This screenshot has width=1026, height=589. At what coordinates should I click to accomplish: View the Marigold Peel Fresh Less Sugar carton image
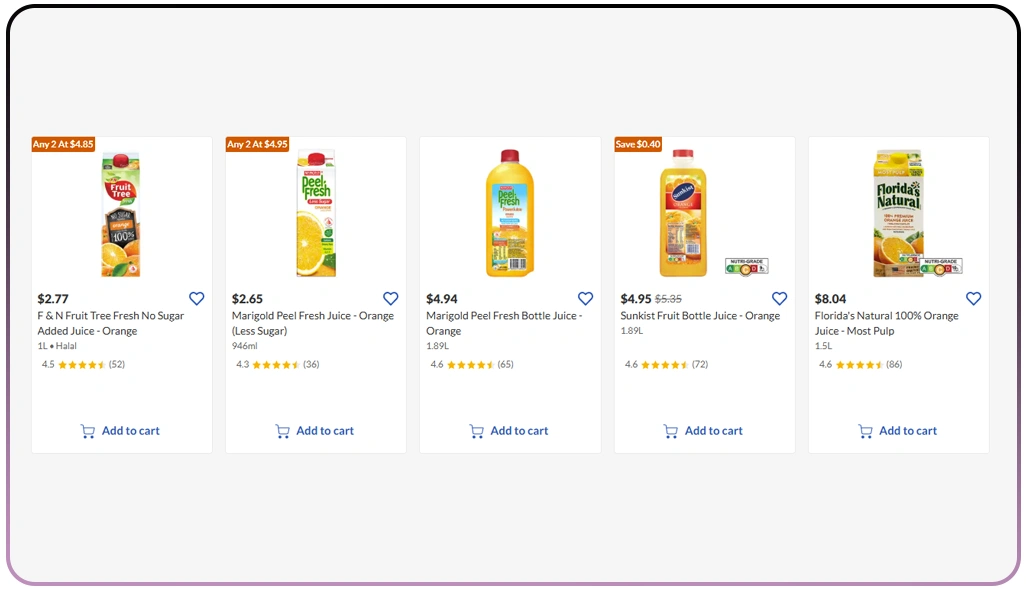click(x=315, y=214)
